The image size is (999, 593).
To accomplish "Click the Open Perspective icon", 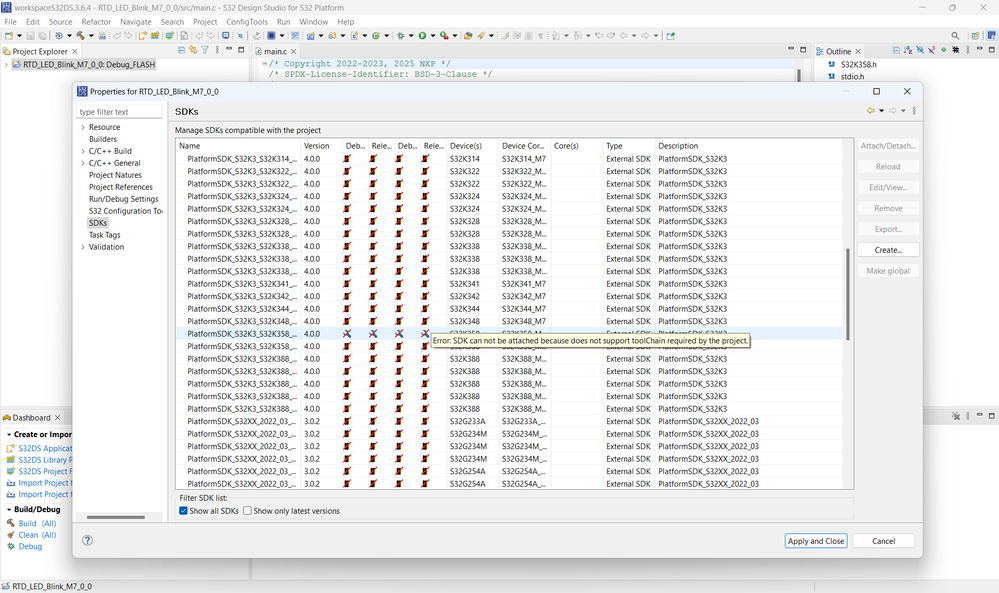I will (975, 36).
